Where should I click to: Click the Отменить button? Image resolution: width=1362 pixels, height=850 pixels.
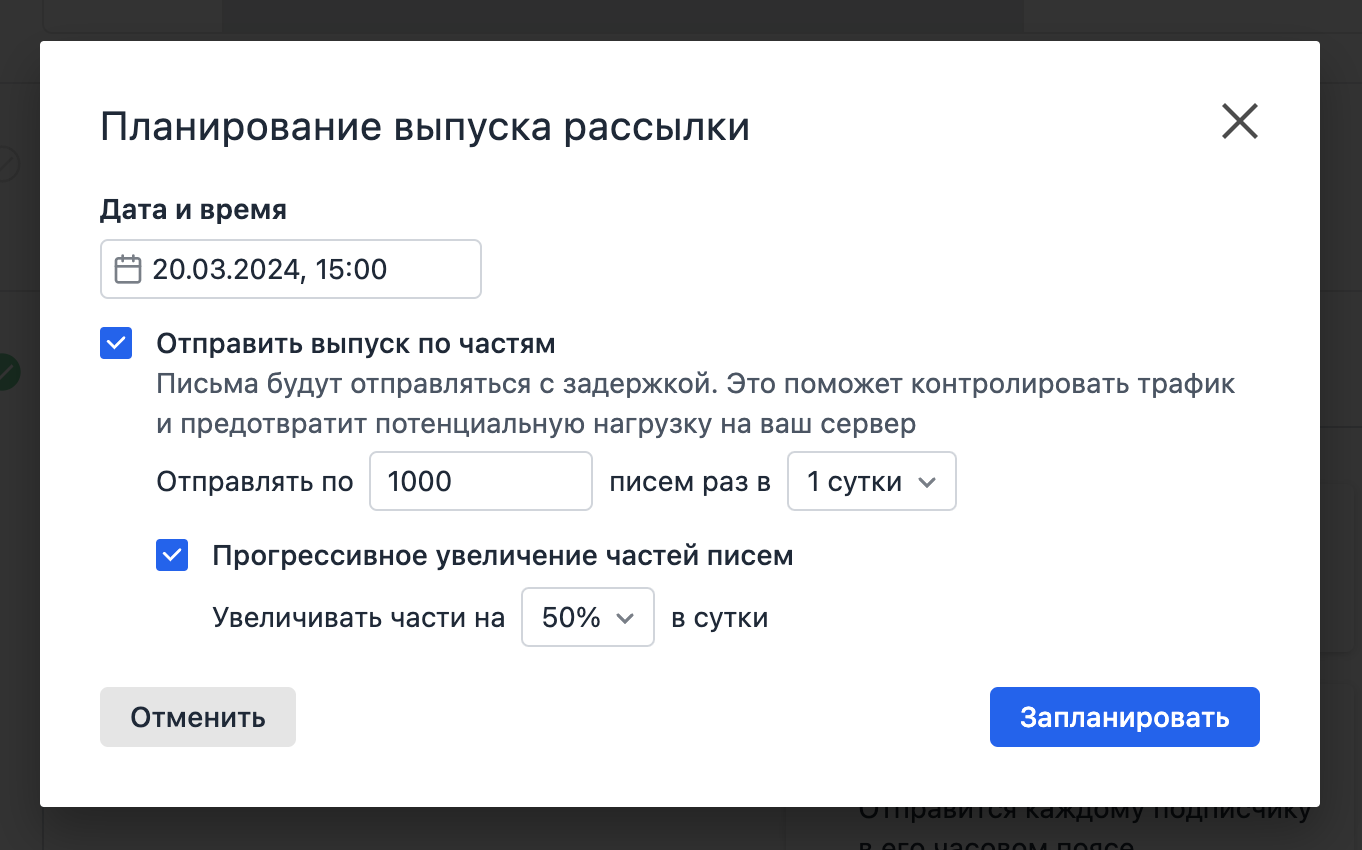(x=197, y=717)
